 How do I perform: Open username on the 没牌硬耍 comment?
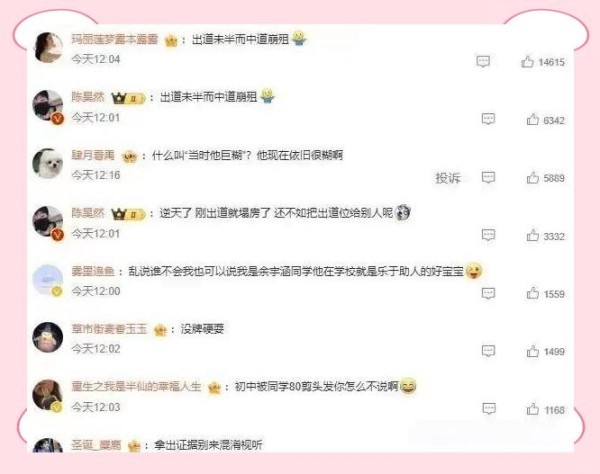(x=109, y=329)
